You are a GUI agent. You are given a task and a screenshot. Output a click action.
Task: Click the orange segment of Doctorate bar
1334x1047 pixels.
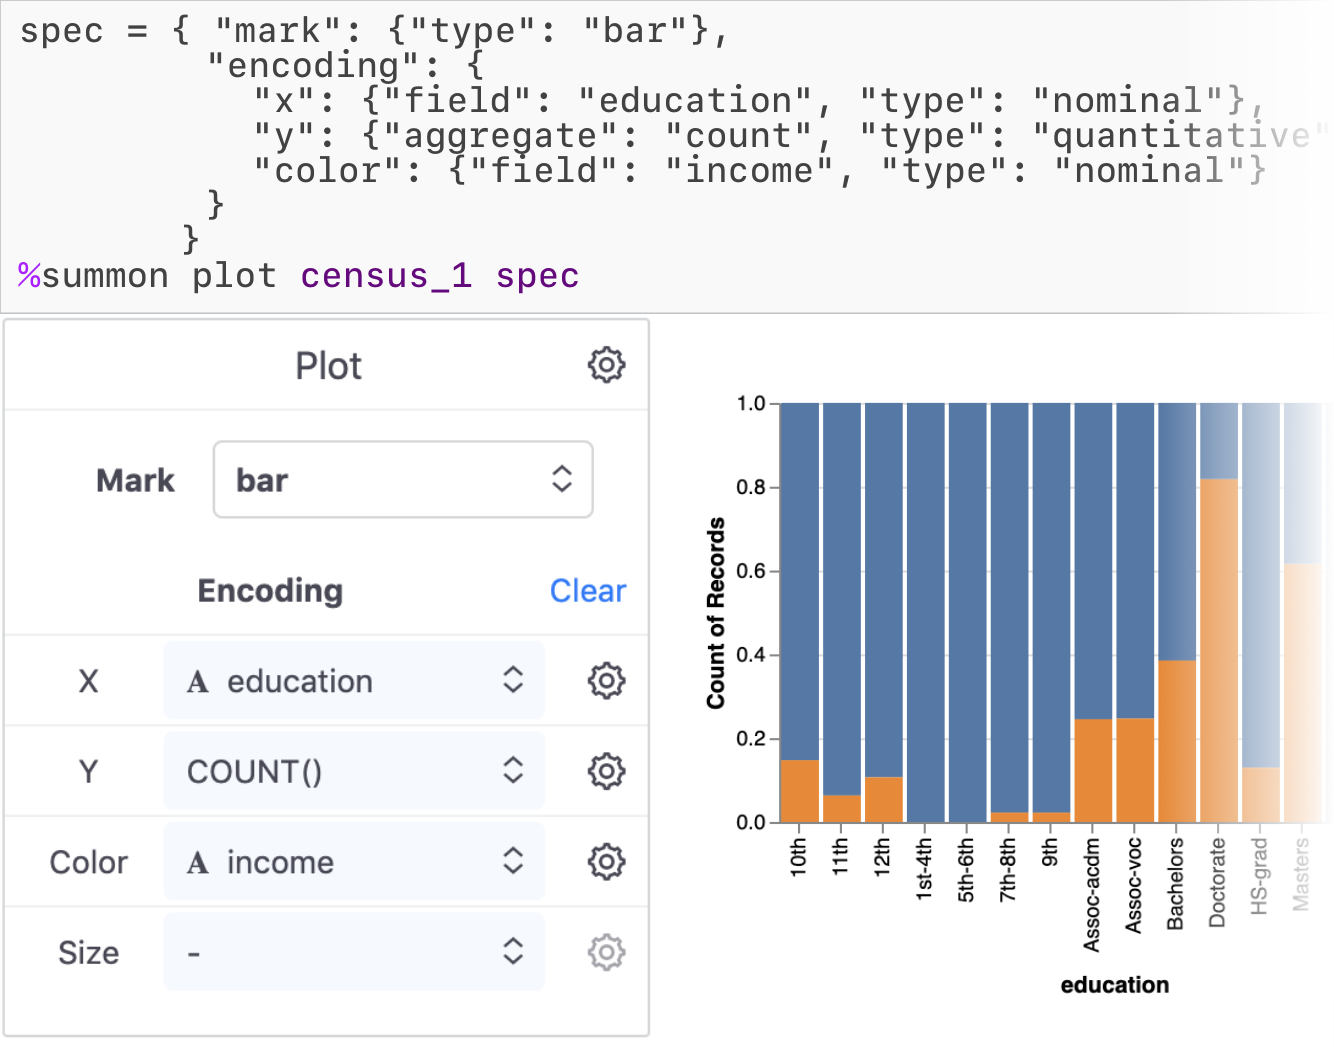tap(1219, 651)
